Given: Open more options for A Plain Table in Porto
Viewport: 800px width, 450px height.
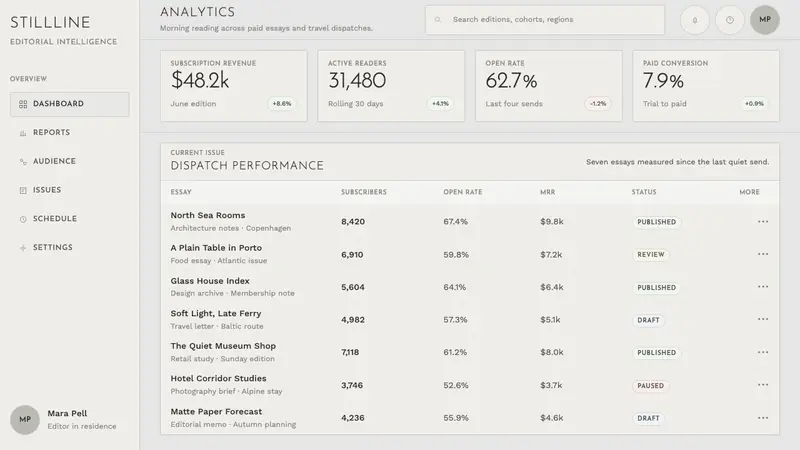Looking at the screenshot, I should pyautogui.click(x=763, y=254).
